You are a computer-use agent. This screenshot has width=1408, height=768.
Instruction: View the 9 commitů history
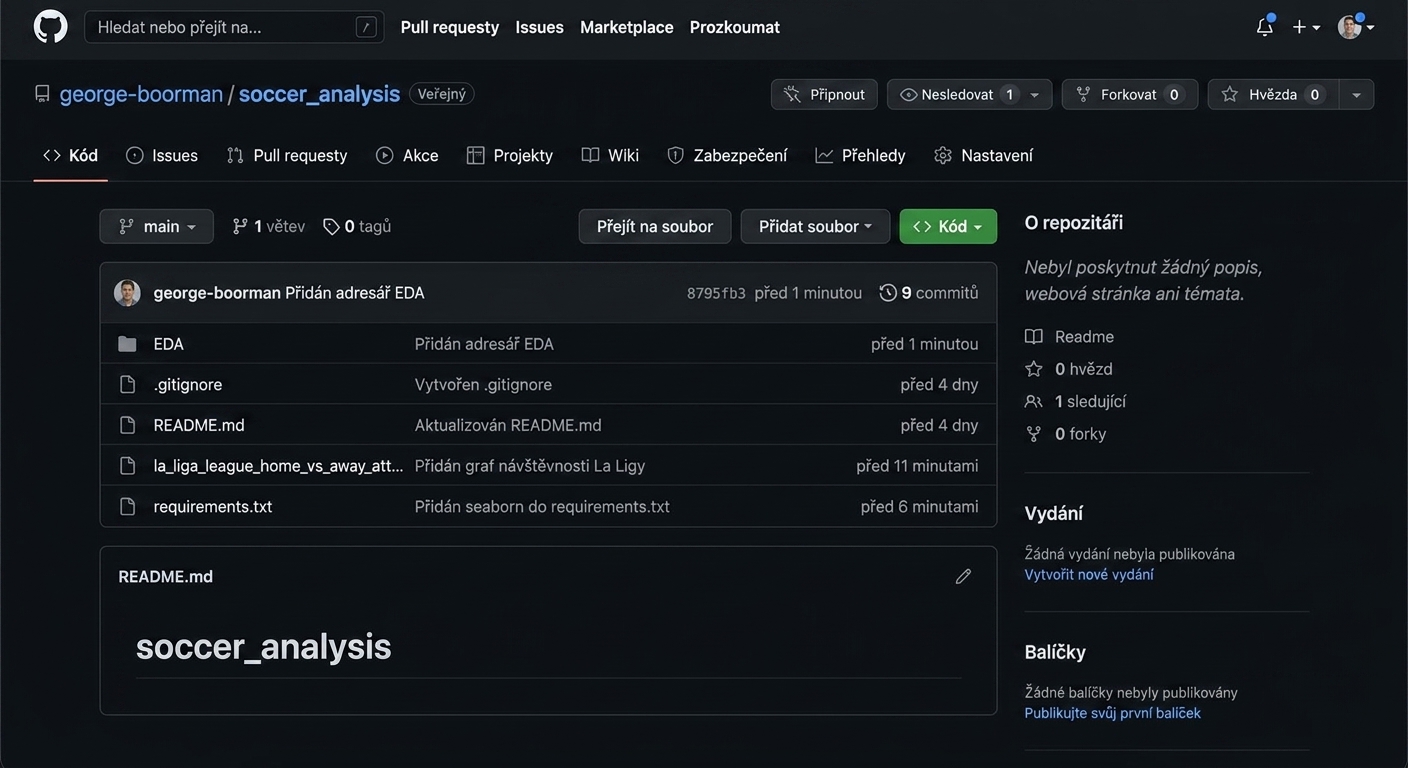(x=929, y=293)
